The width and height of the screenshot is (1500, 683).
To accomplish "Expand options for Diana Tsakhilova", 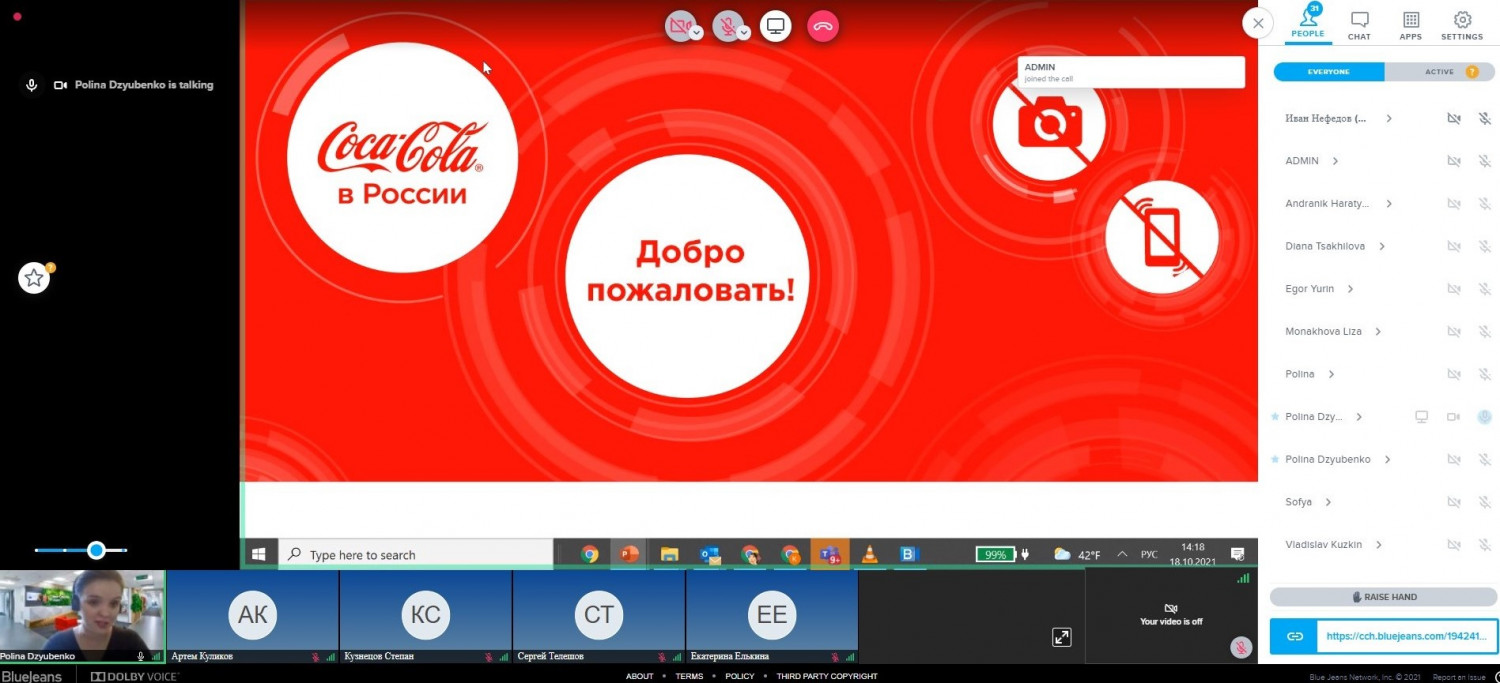I will 1382,246.
